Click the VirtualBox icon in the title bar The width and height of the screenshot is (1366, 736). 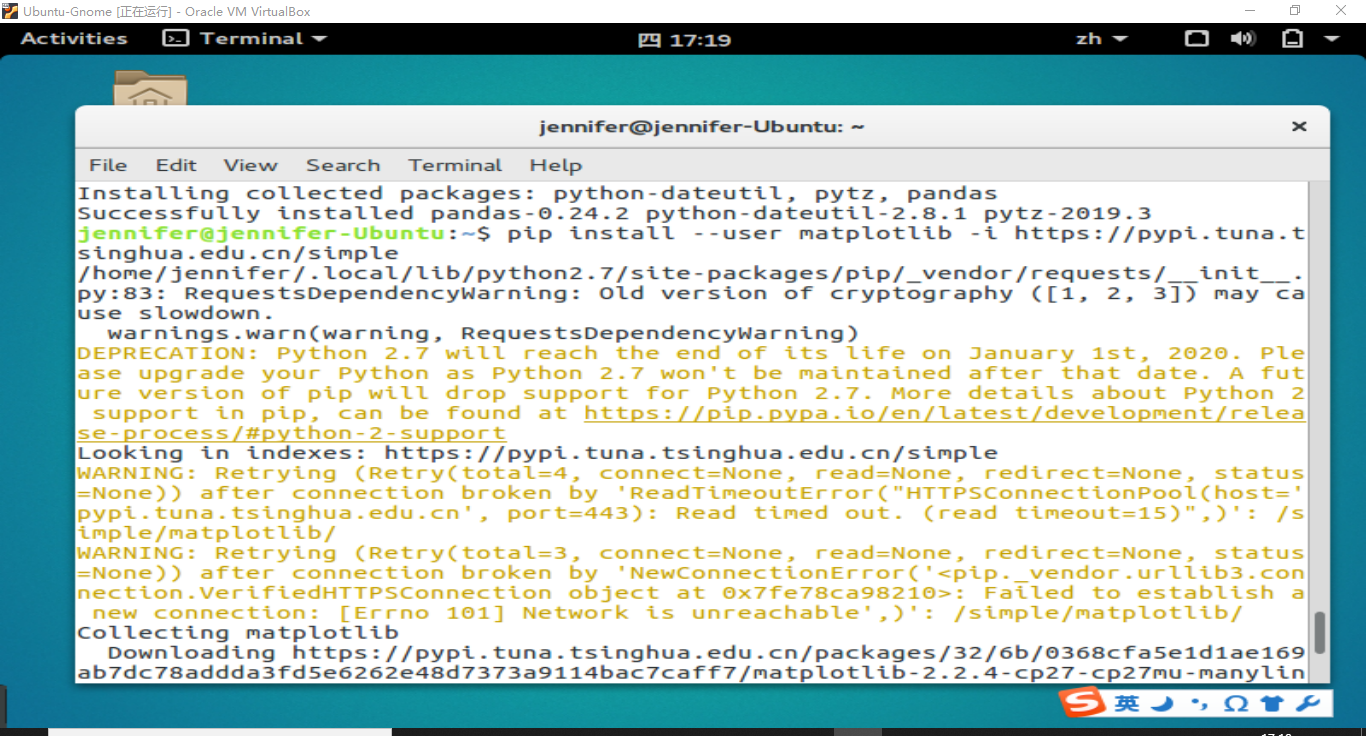point(10,11)
